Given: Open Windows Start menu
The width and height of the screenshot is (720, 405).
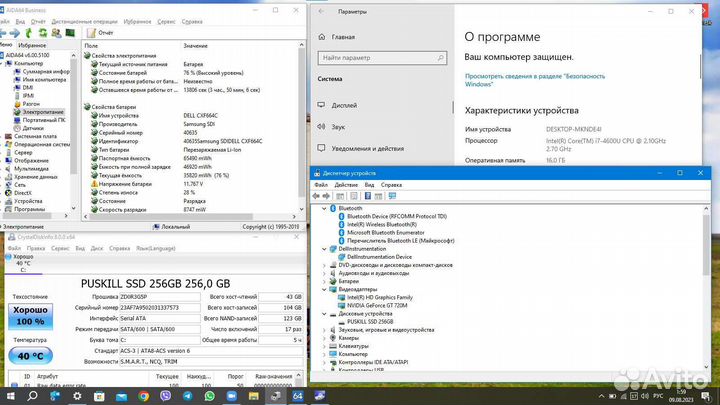Looking at the screenshot, I should pyautogui.click(x=10, y=396).
